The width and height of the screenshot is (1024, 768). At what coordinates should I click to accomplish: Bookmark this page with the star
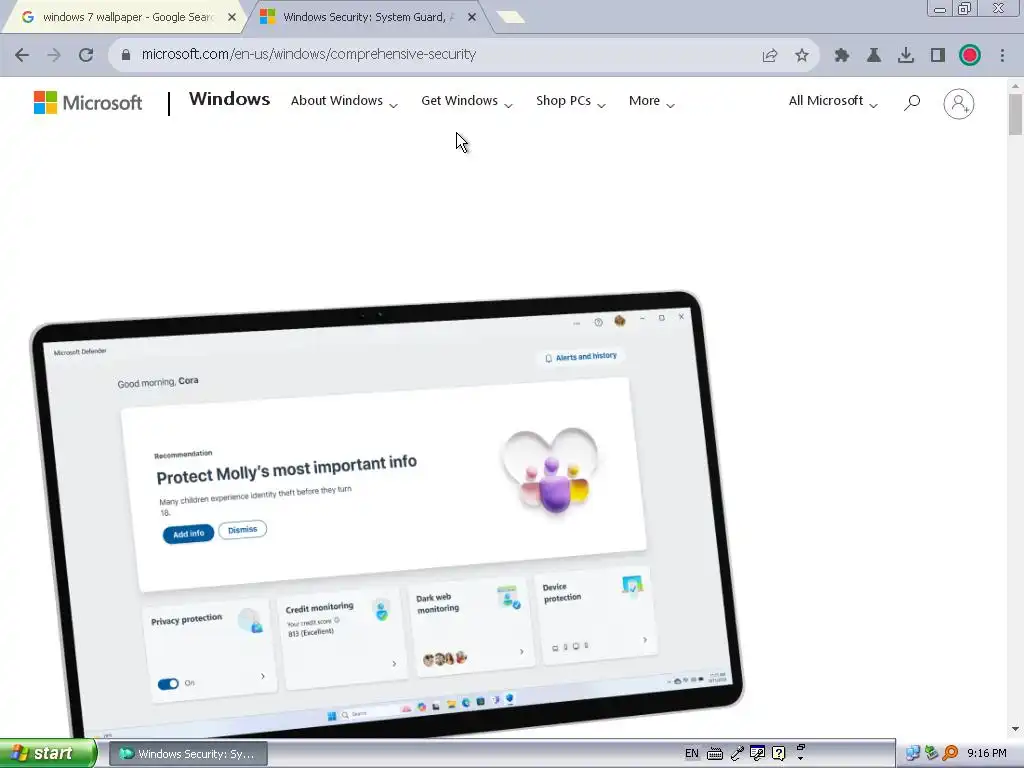(802, 56)
